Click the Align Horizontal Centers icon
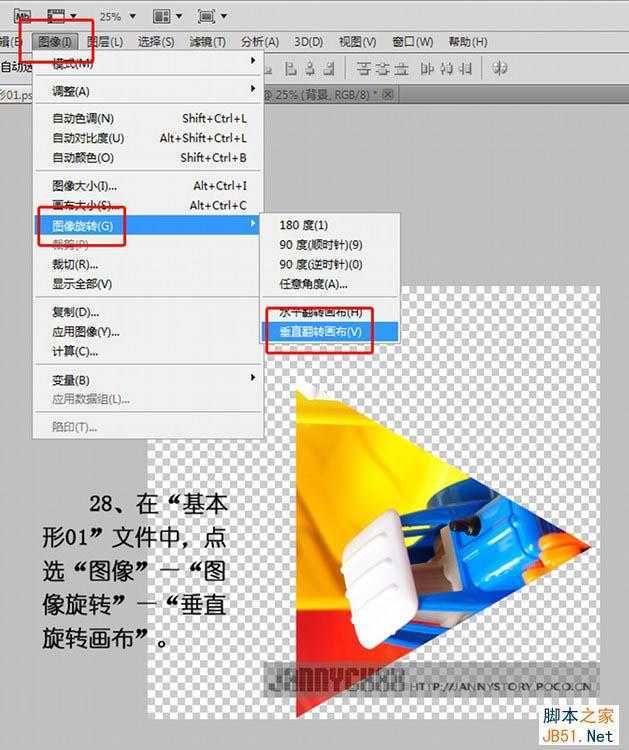 (310, 69)
